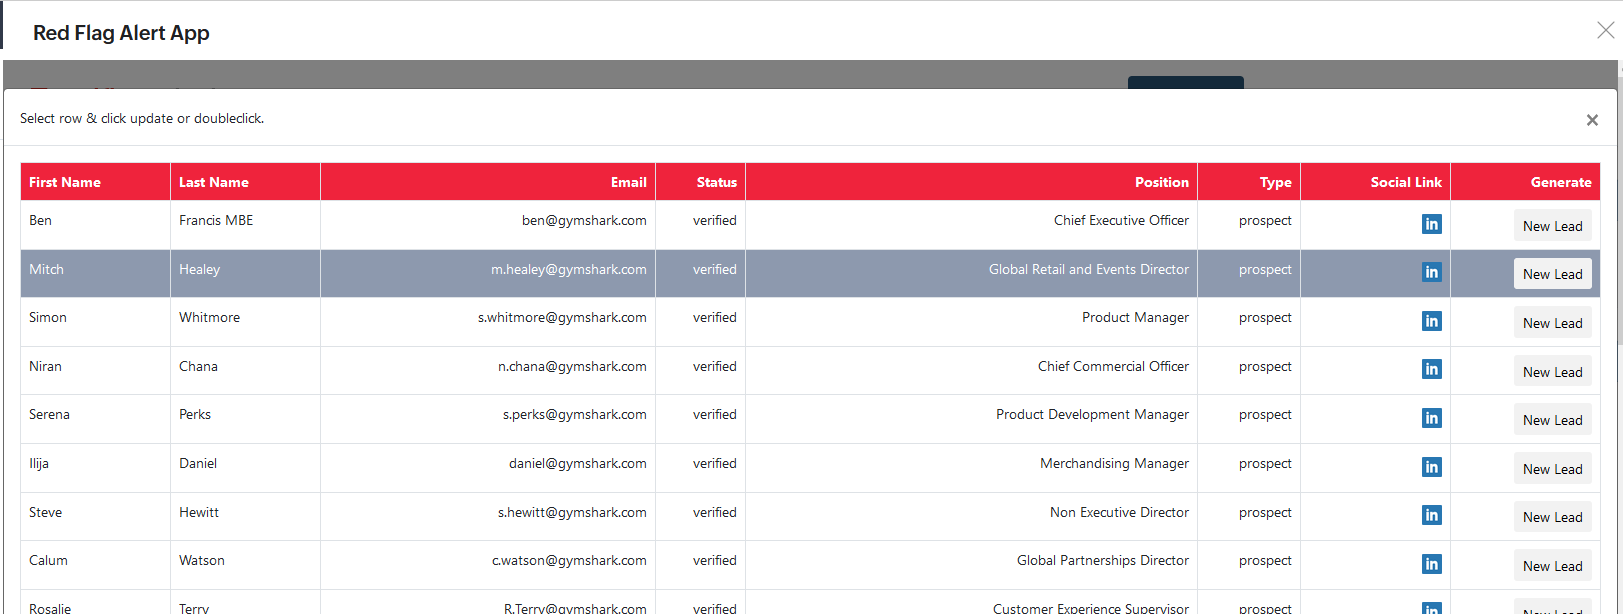Click the Social Link column header
The height and width of the screenshot is (614, 1623).
(1375, 182)
